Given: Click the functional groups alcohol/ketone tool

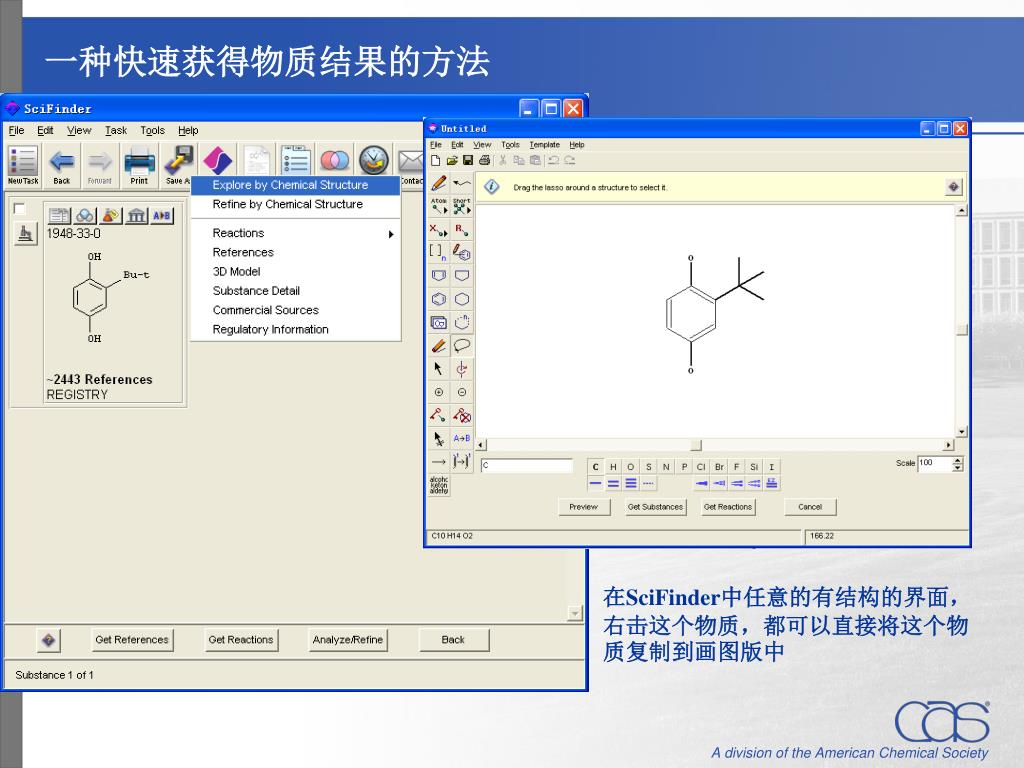Looking at the screenshot, I should pyautogui.click(x=439, y=485).
